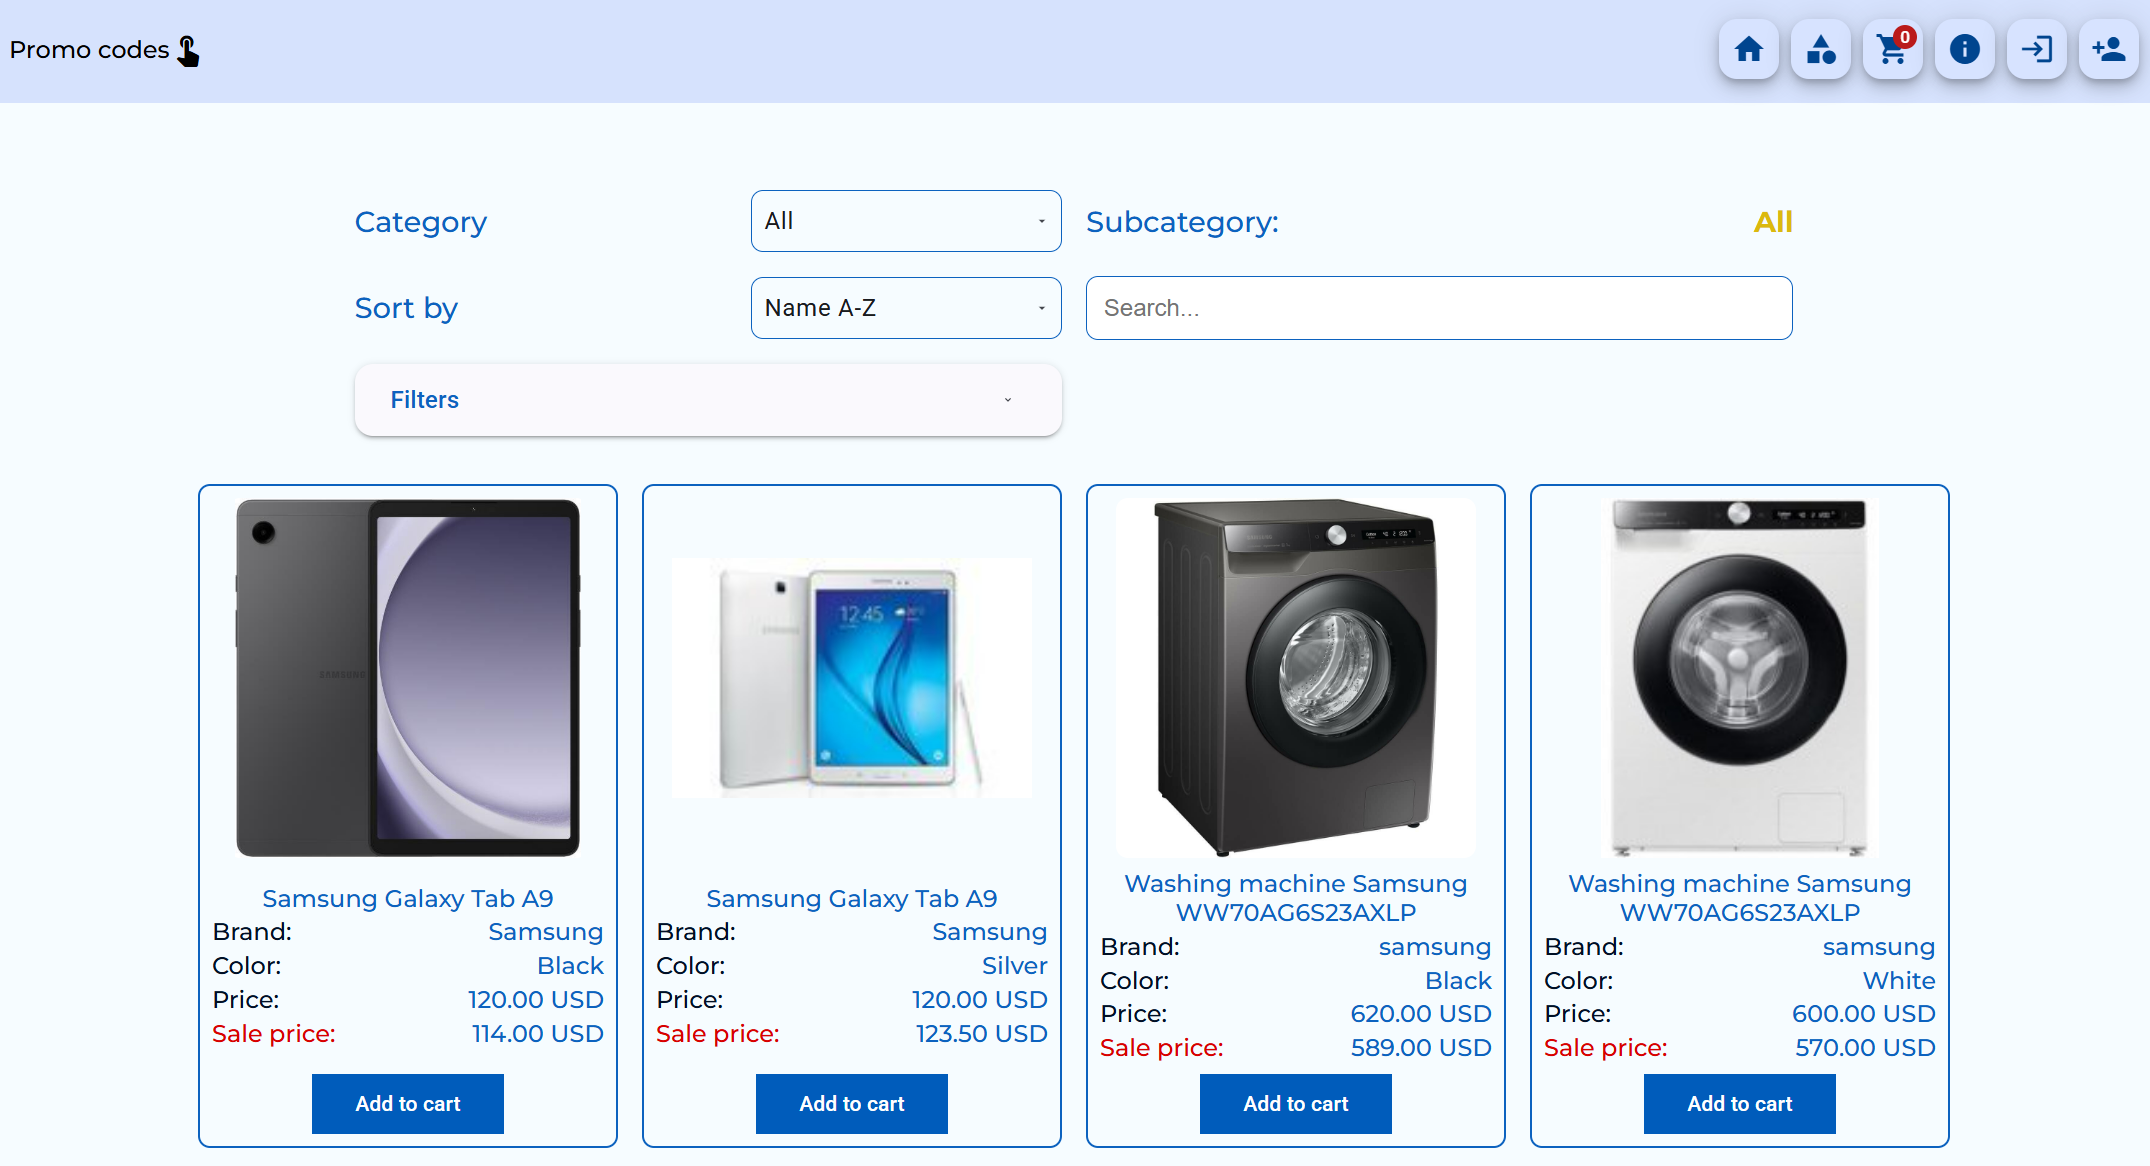
Task: Open the white washing machine image
Action: (x=1740, y=678)
